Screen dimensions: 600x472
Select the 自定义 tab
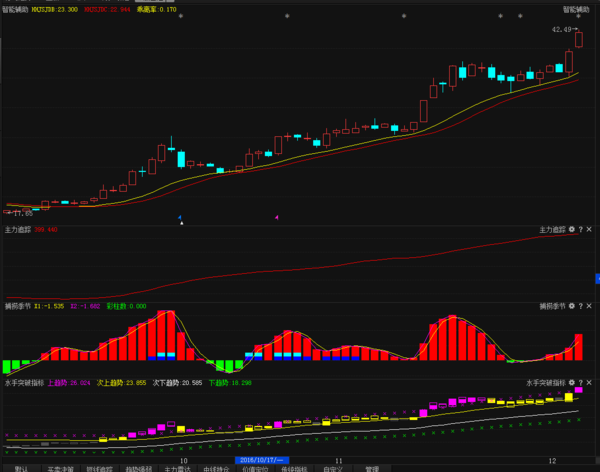(x=333, y=469)
